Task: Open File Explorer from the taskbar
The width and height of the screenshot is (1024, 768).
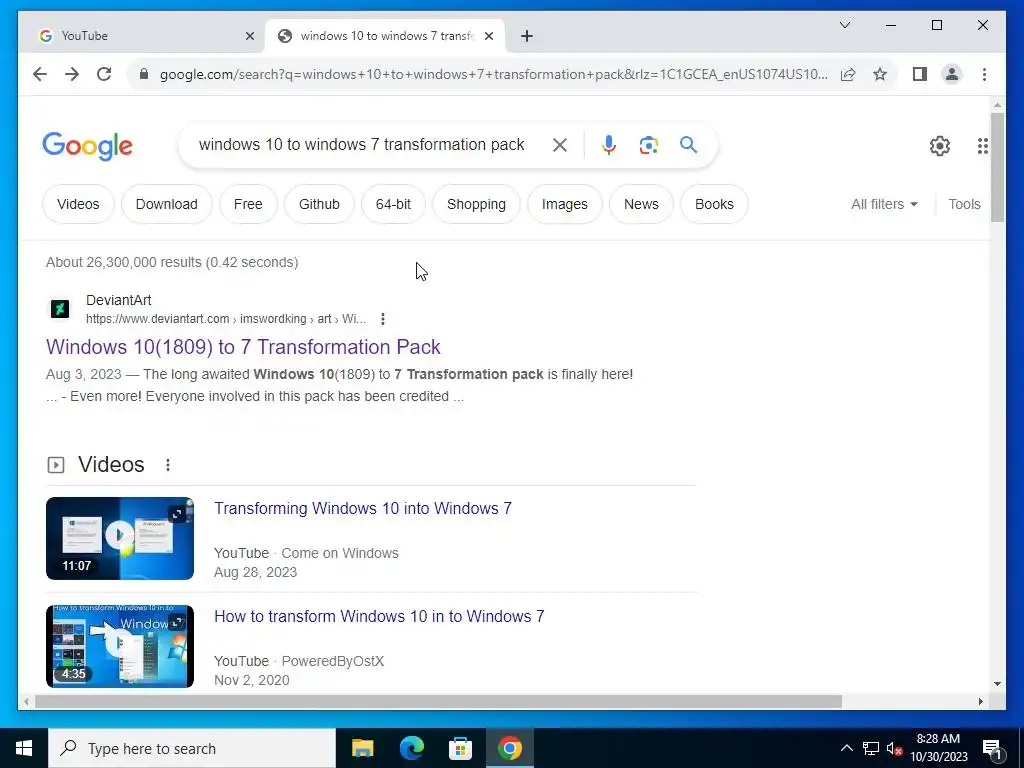Action: [x=362, y=748]
